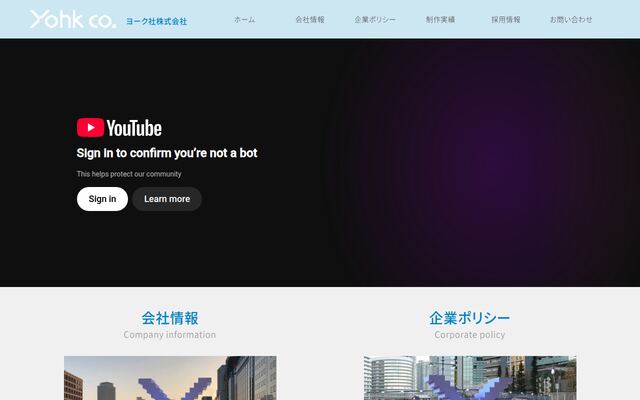Click the 'This helps protect our community' text
This screenshot has height=400, width=640.
pyautogui.click(x=129, y=174)
